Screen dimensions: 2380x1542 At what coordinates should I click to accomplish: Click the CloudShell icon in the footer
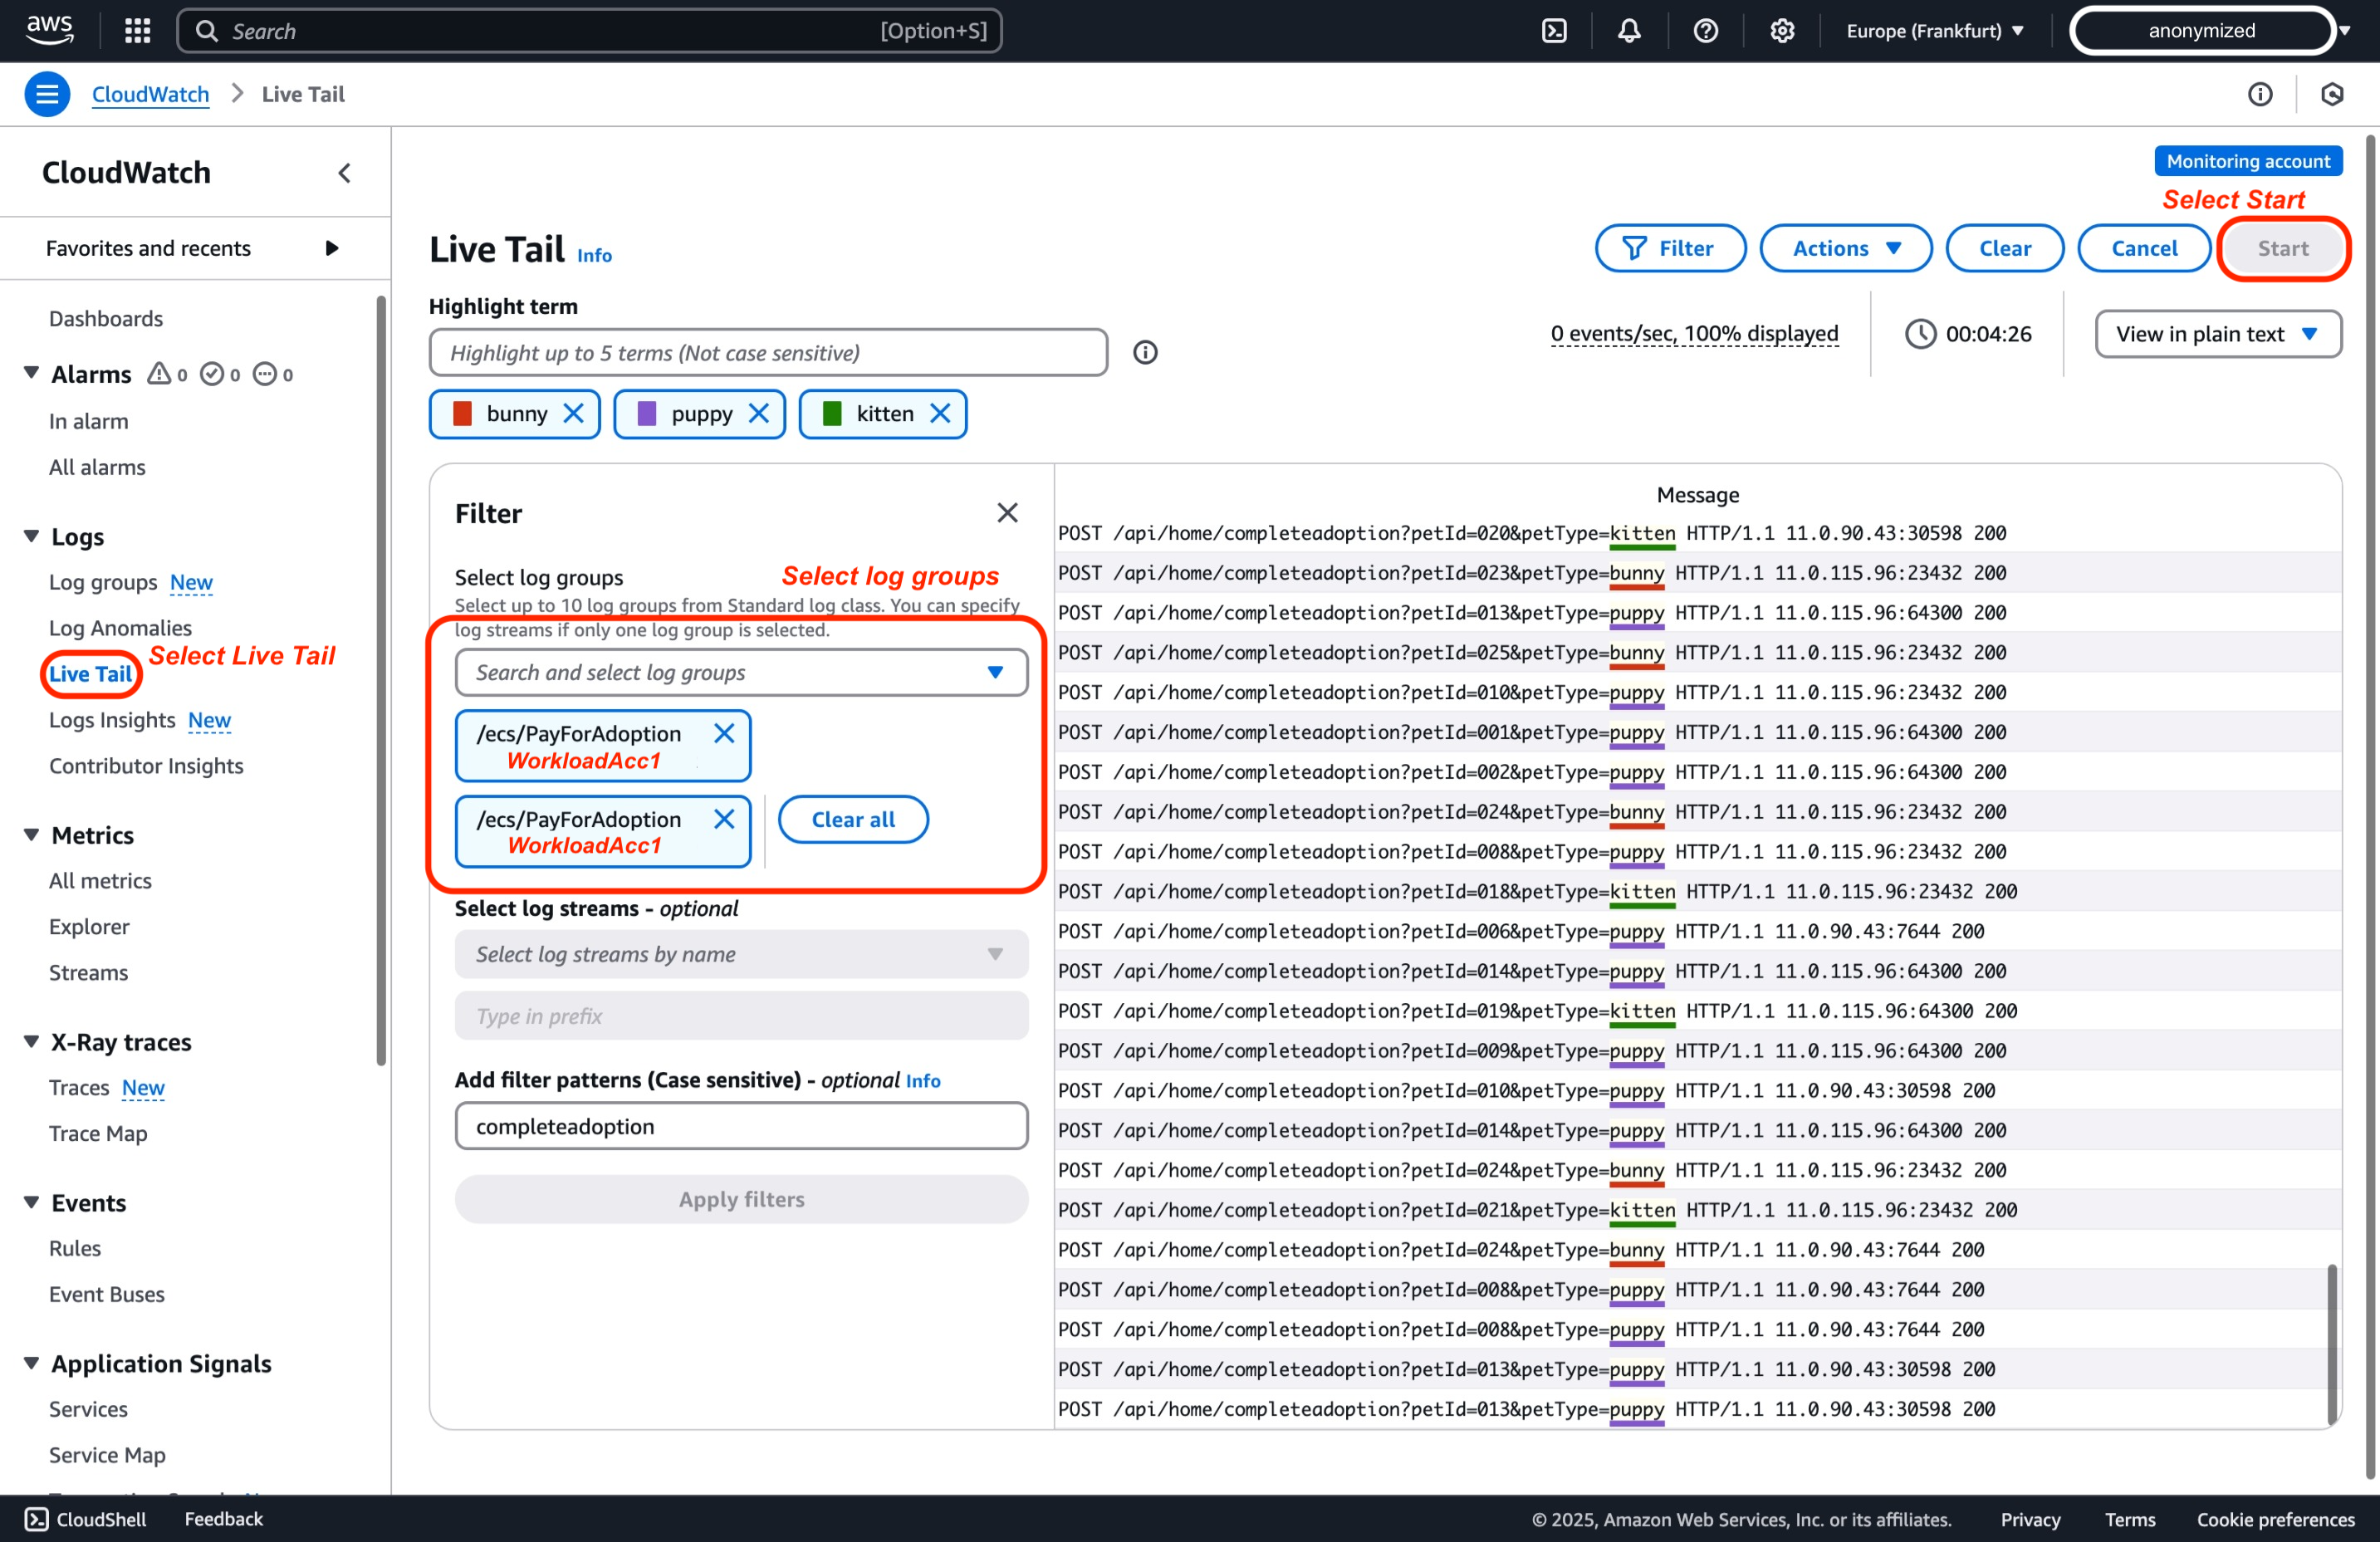pyautogui.click(x=36, y=1519)
